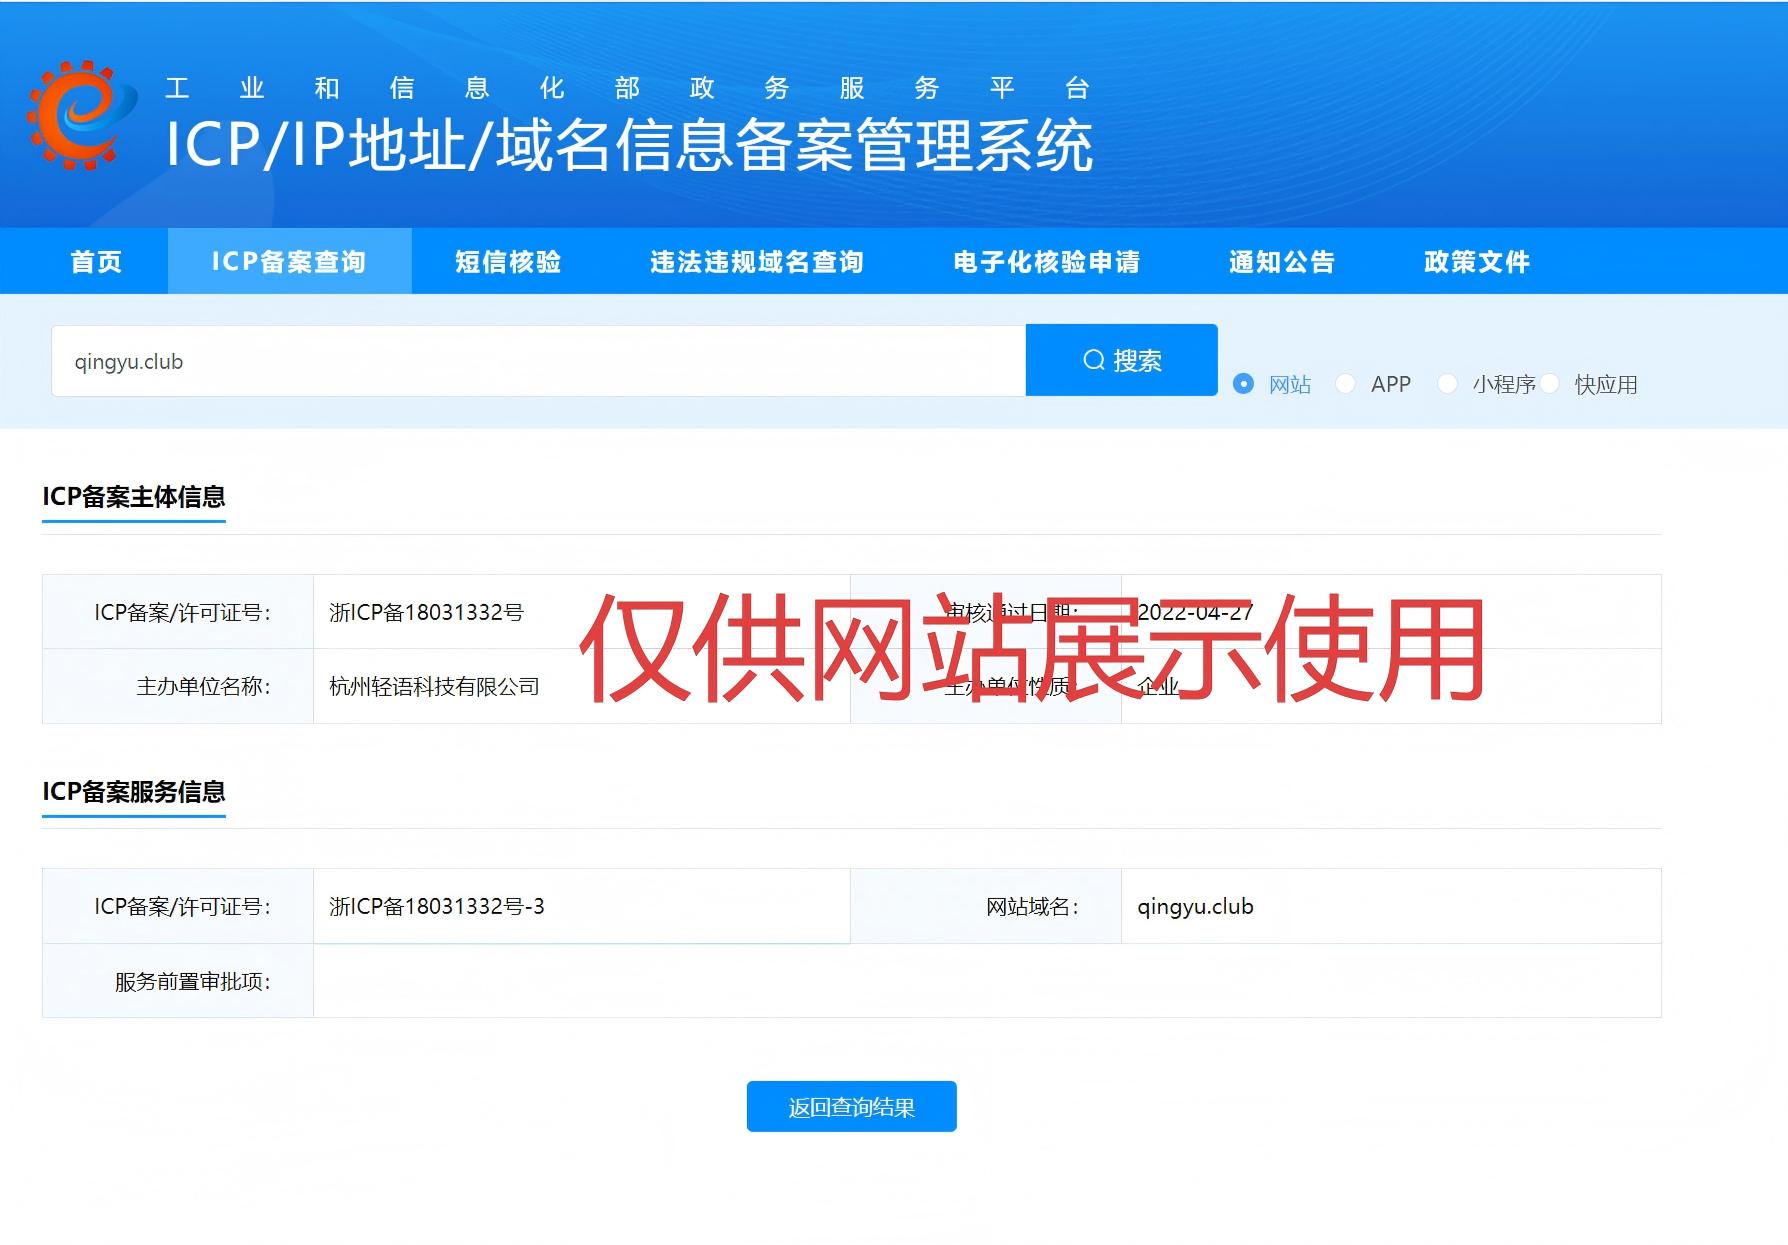
Task: Open the 首页 navigation tab
Action: (96, 261)
